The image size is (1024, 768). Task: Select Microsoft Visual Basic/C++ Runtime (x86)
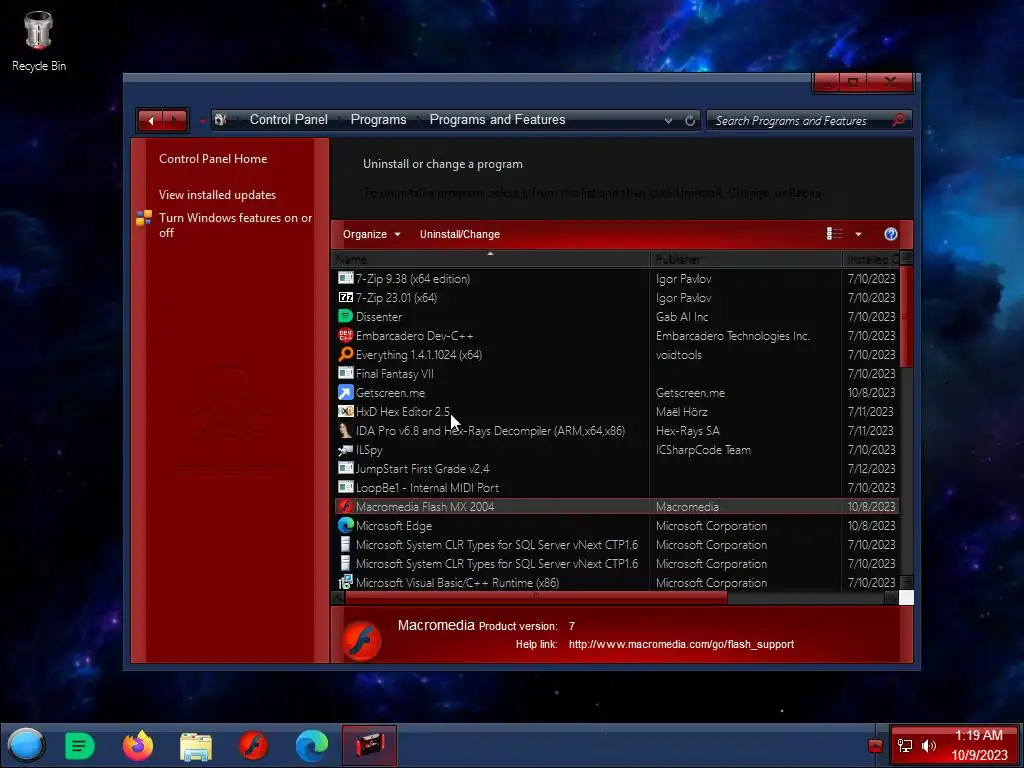[x=616, y=582]
